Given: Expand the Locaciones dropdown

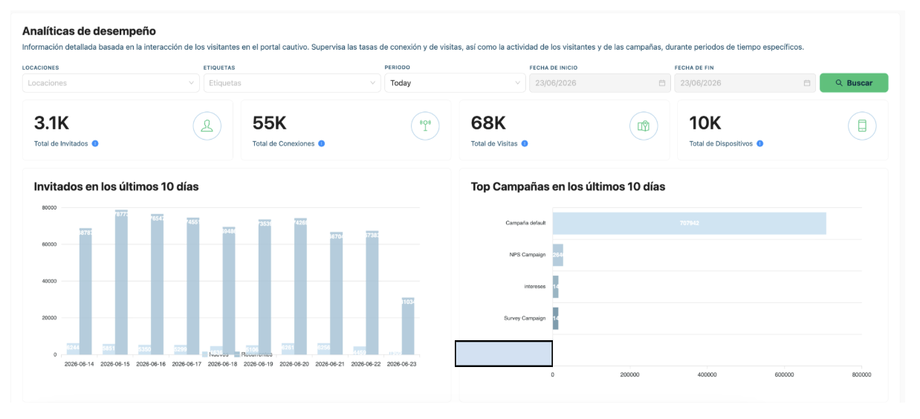Looking at the screenshot, I should (x=111, y=83).
